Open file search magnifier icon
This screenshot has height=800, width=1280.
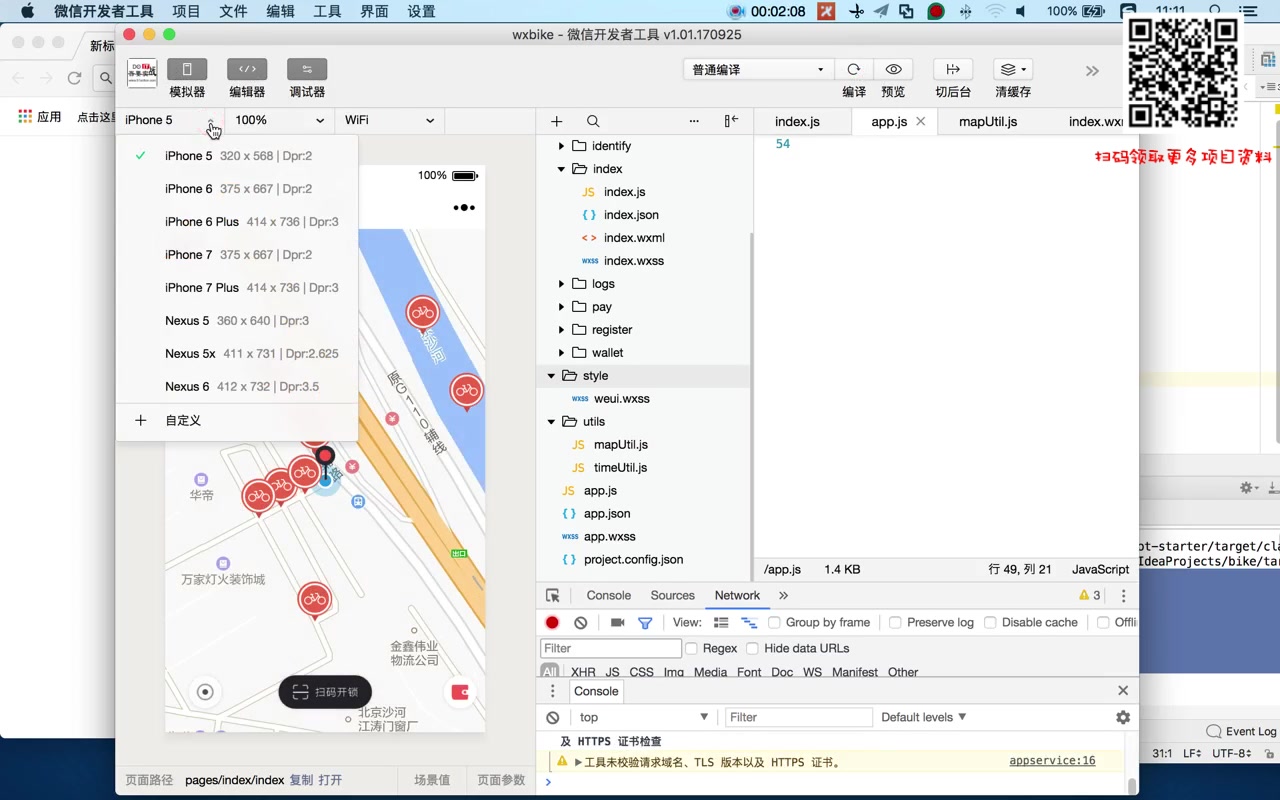(593, 121)
